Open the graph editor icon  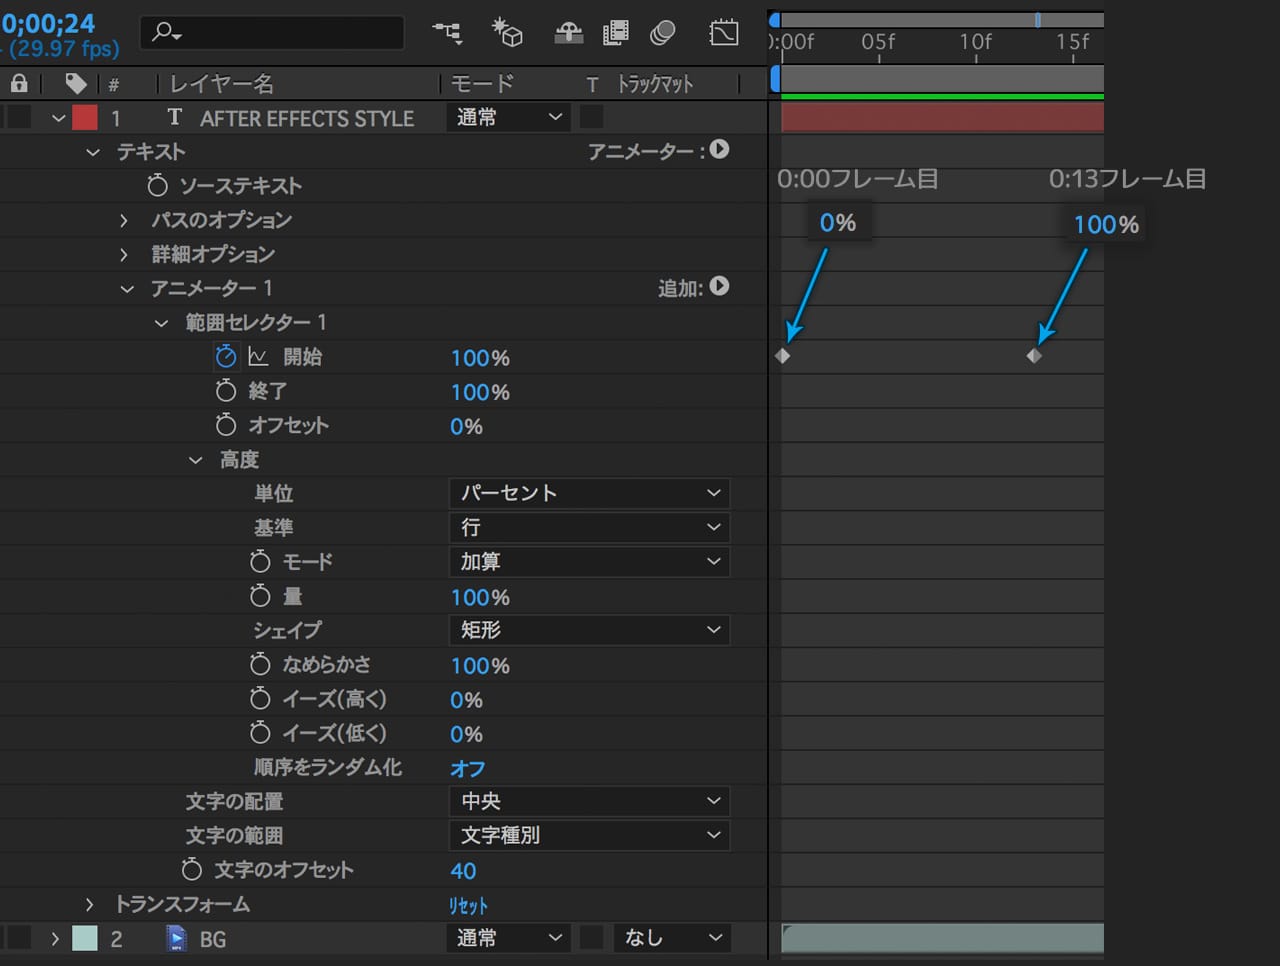click(x=723, y=33)
